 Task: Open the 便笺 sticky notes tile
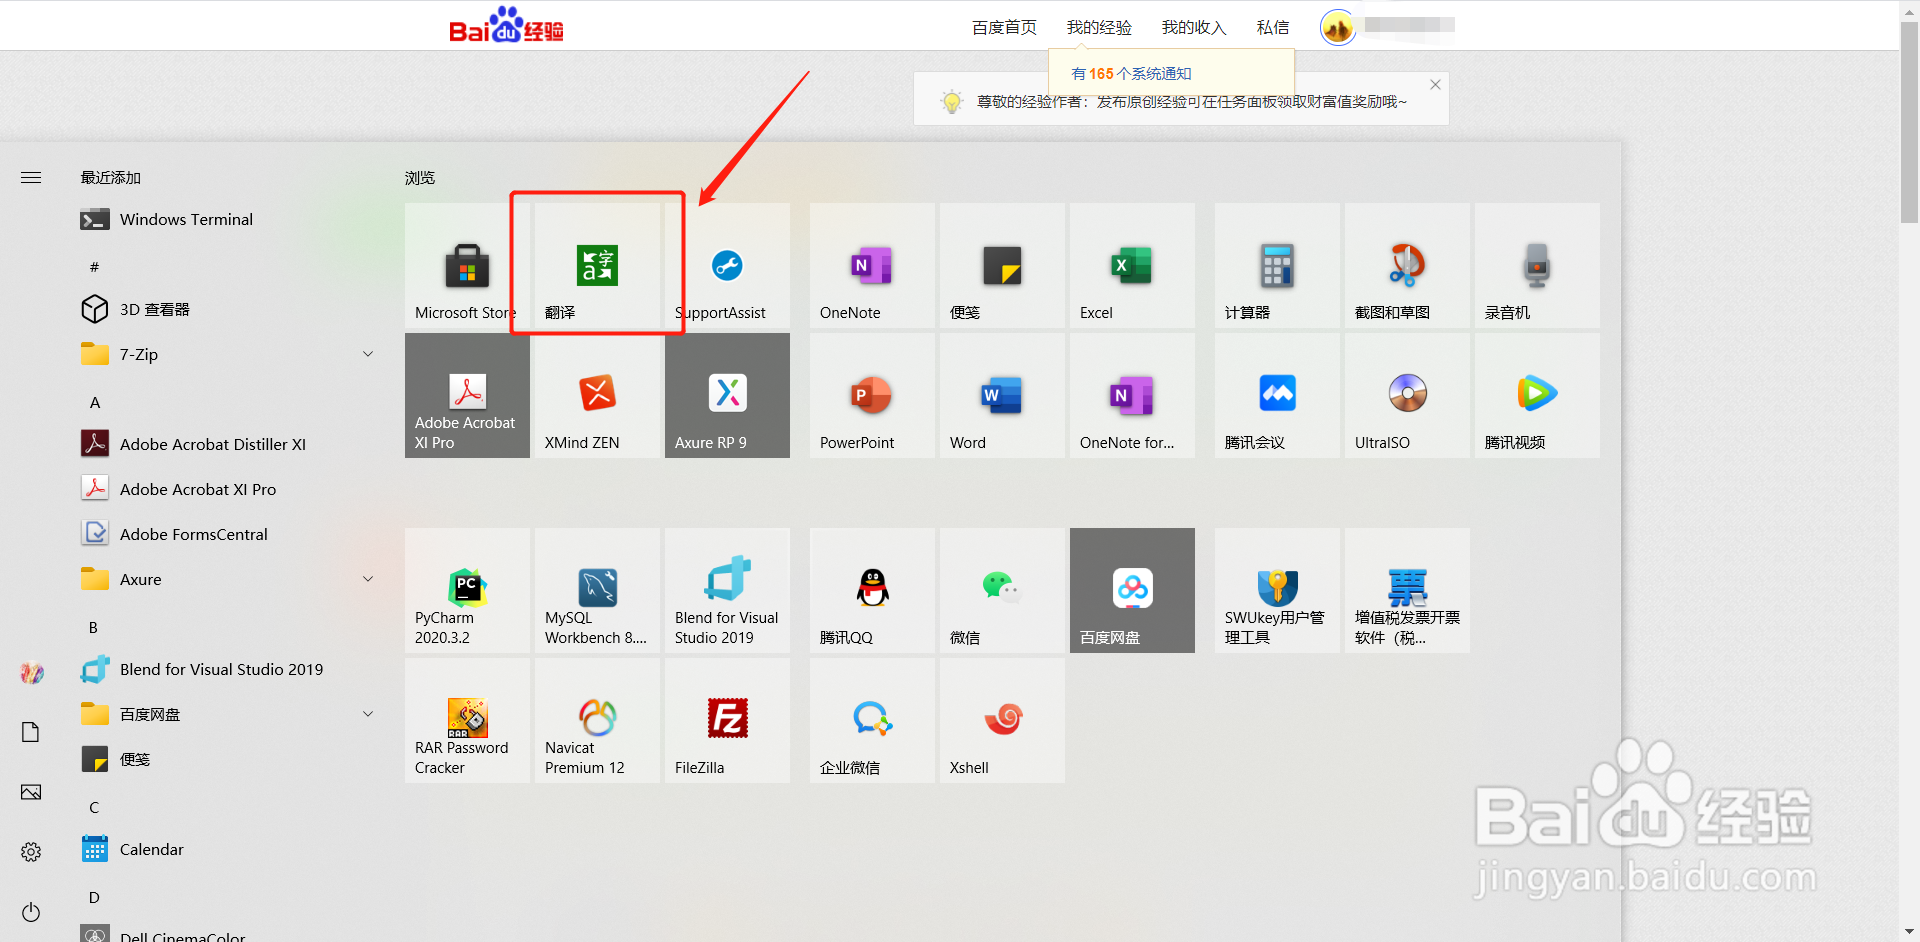coord(1002,266)
